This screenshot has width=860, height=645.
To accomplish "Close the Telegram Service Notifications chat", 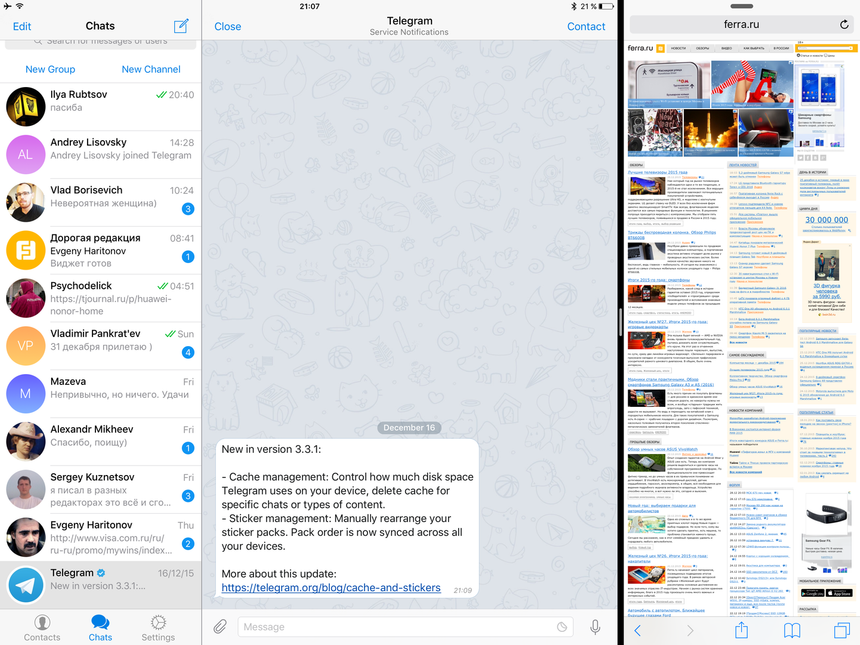I will pos(228,26).
